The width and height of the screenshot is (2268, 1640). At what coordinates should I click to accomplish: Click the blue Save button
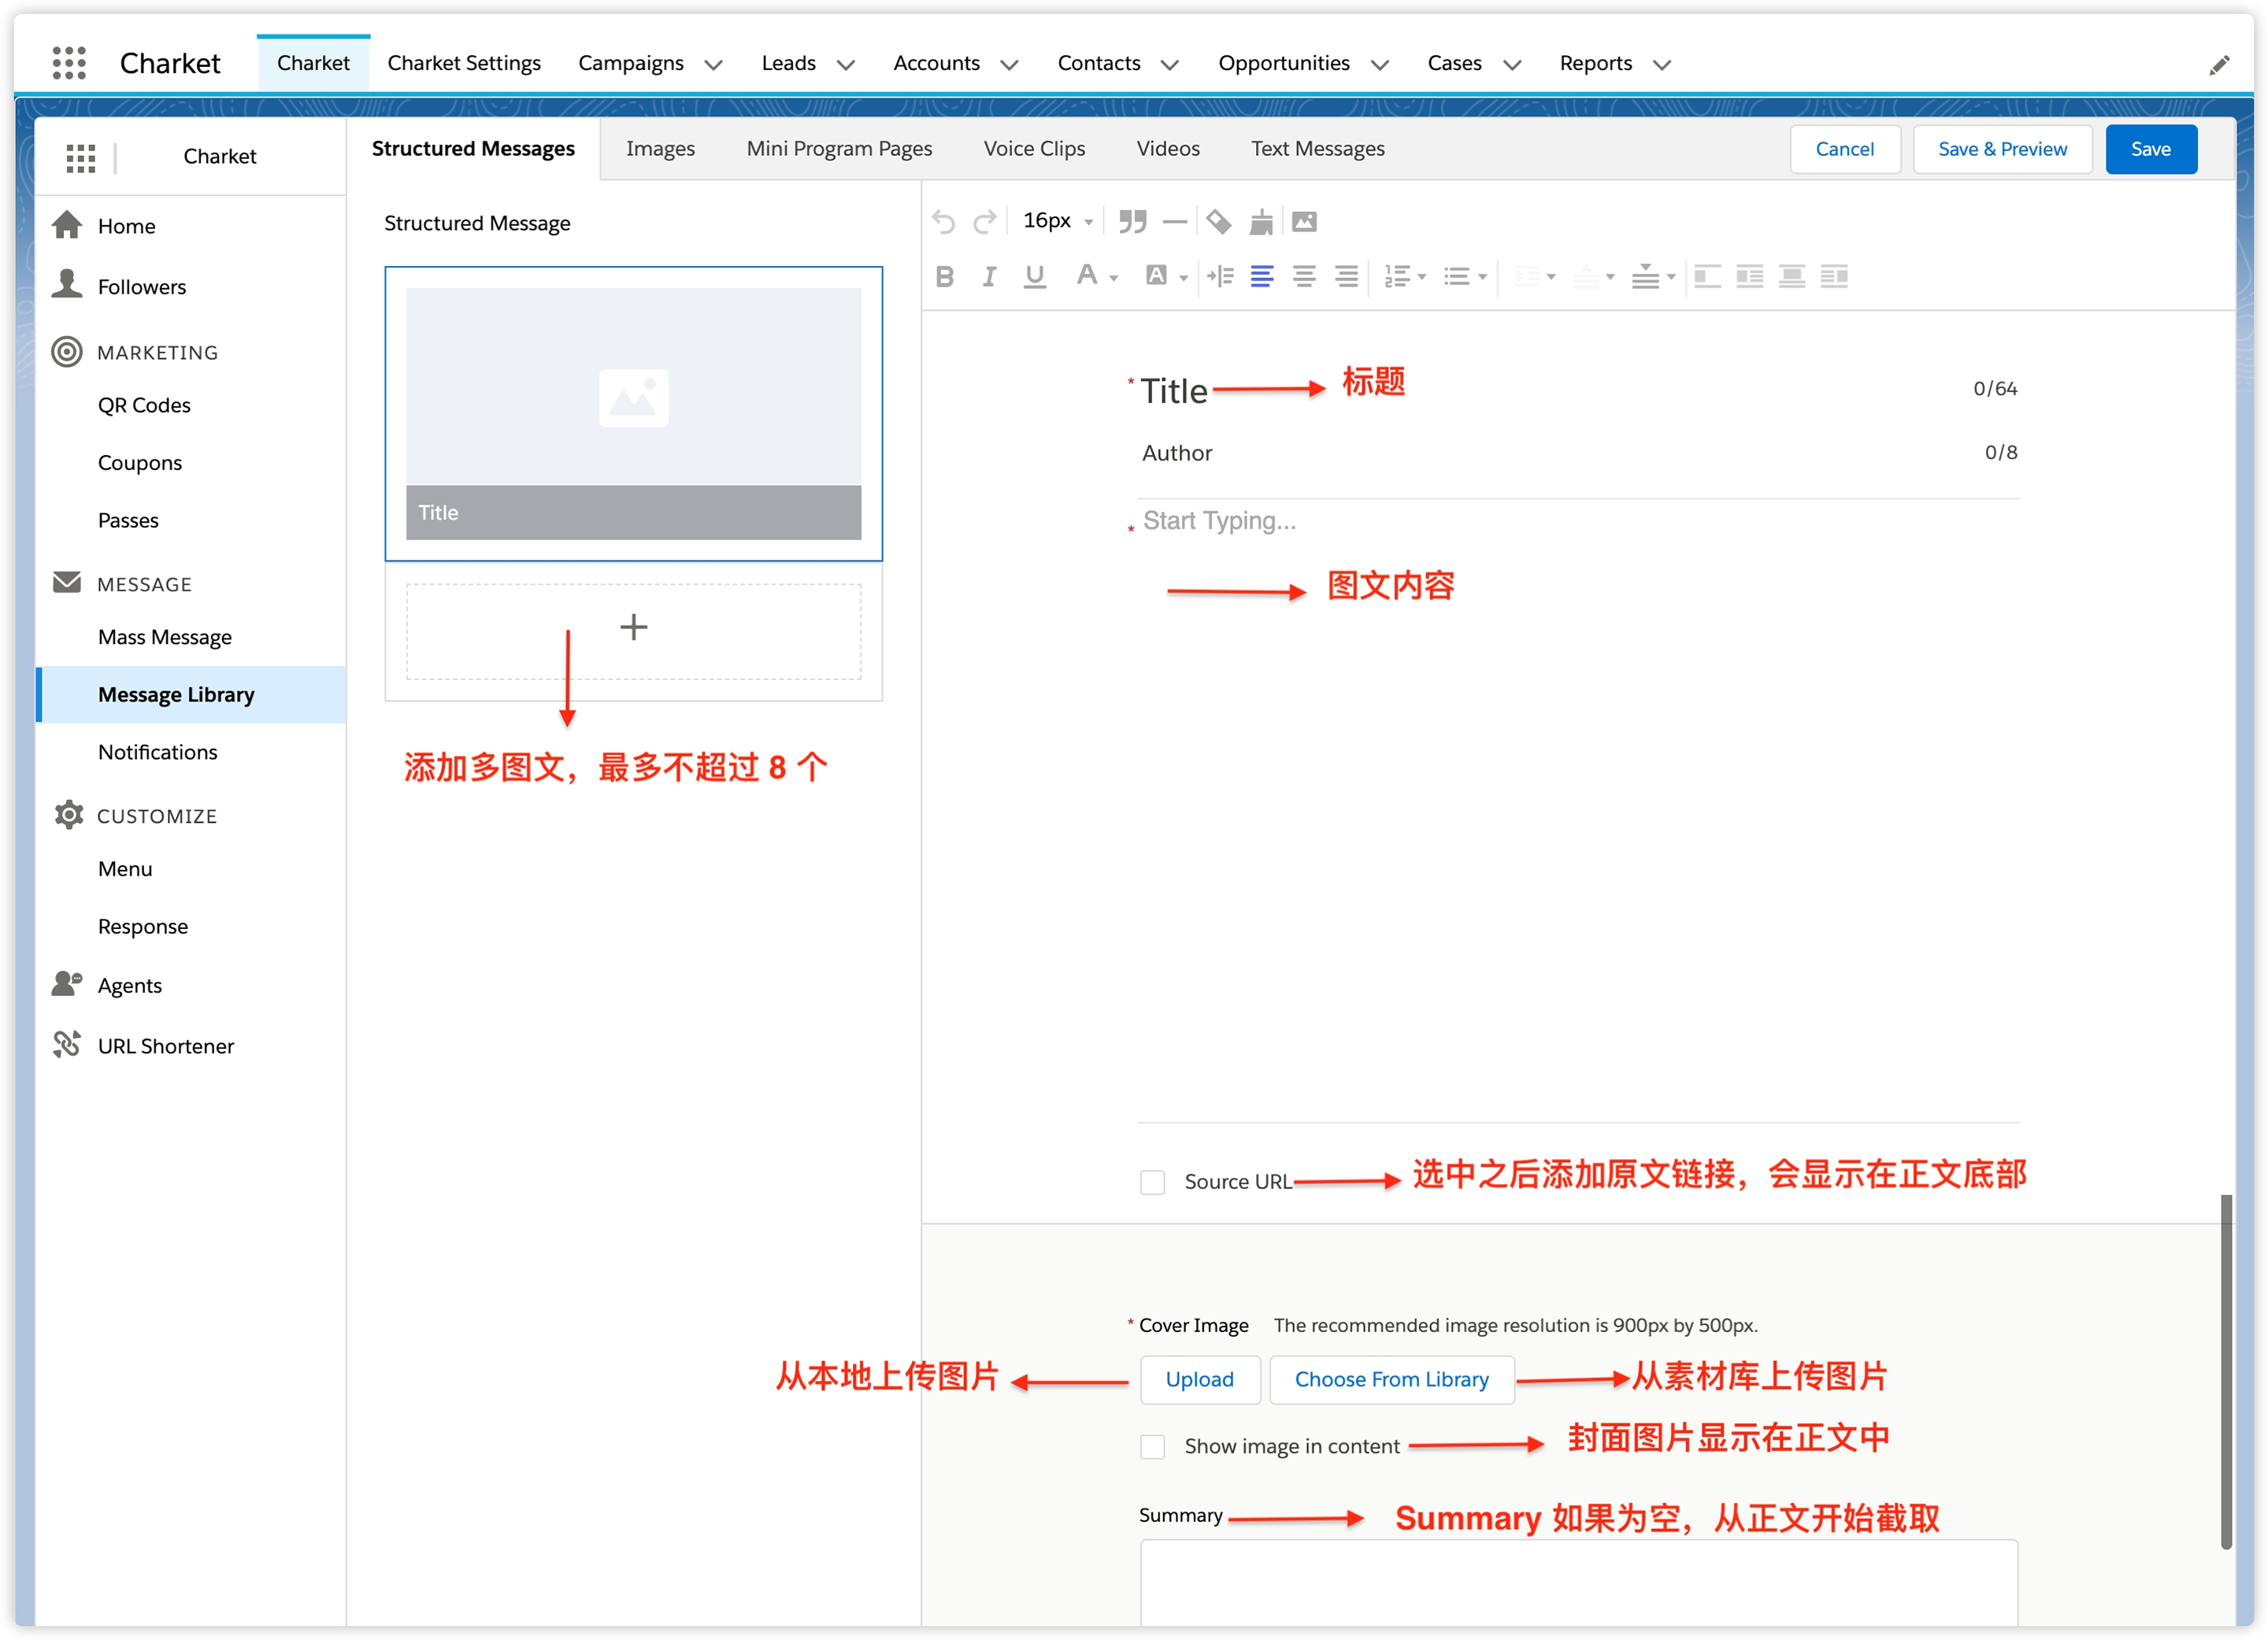(x=2150, y=149)
